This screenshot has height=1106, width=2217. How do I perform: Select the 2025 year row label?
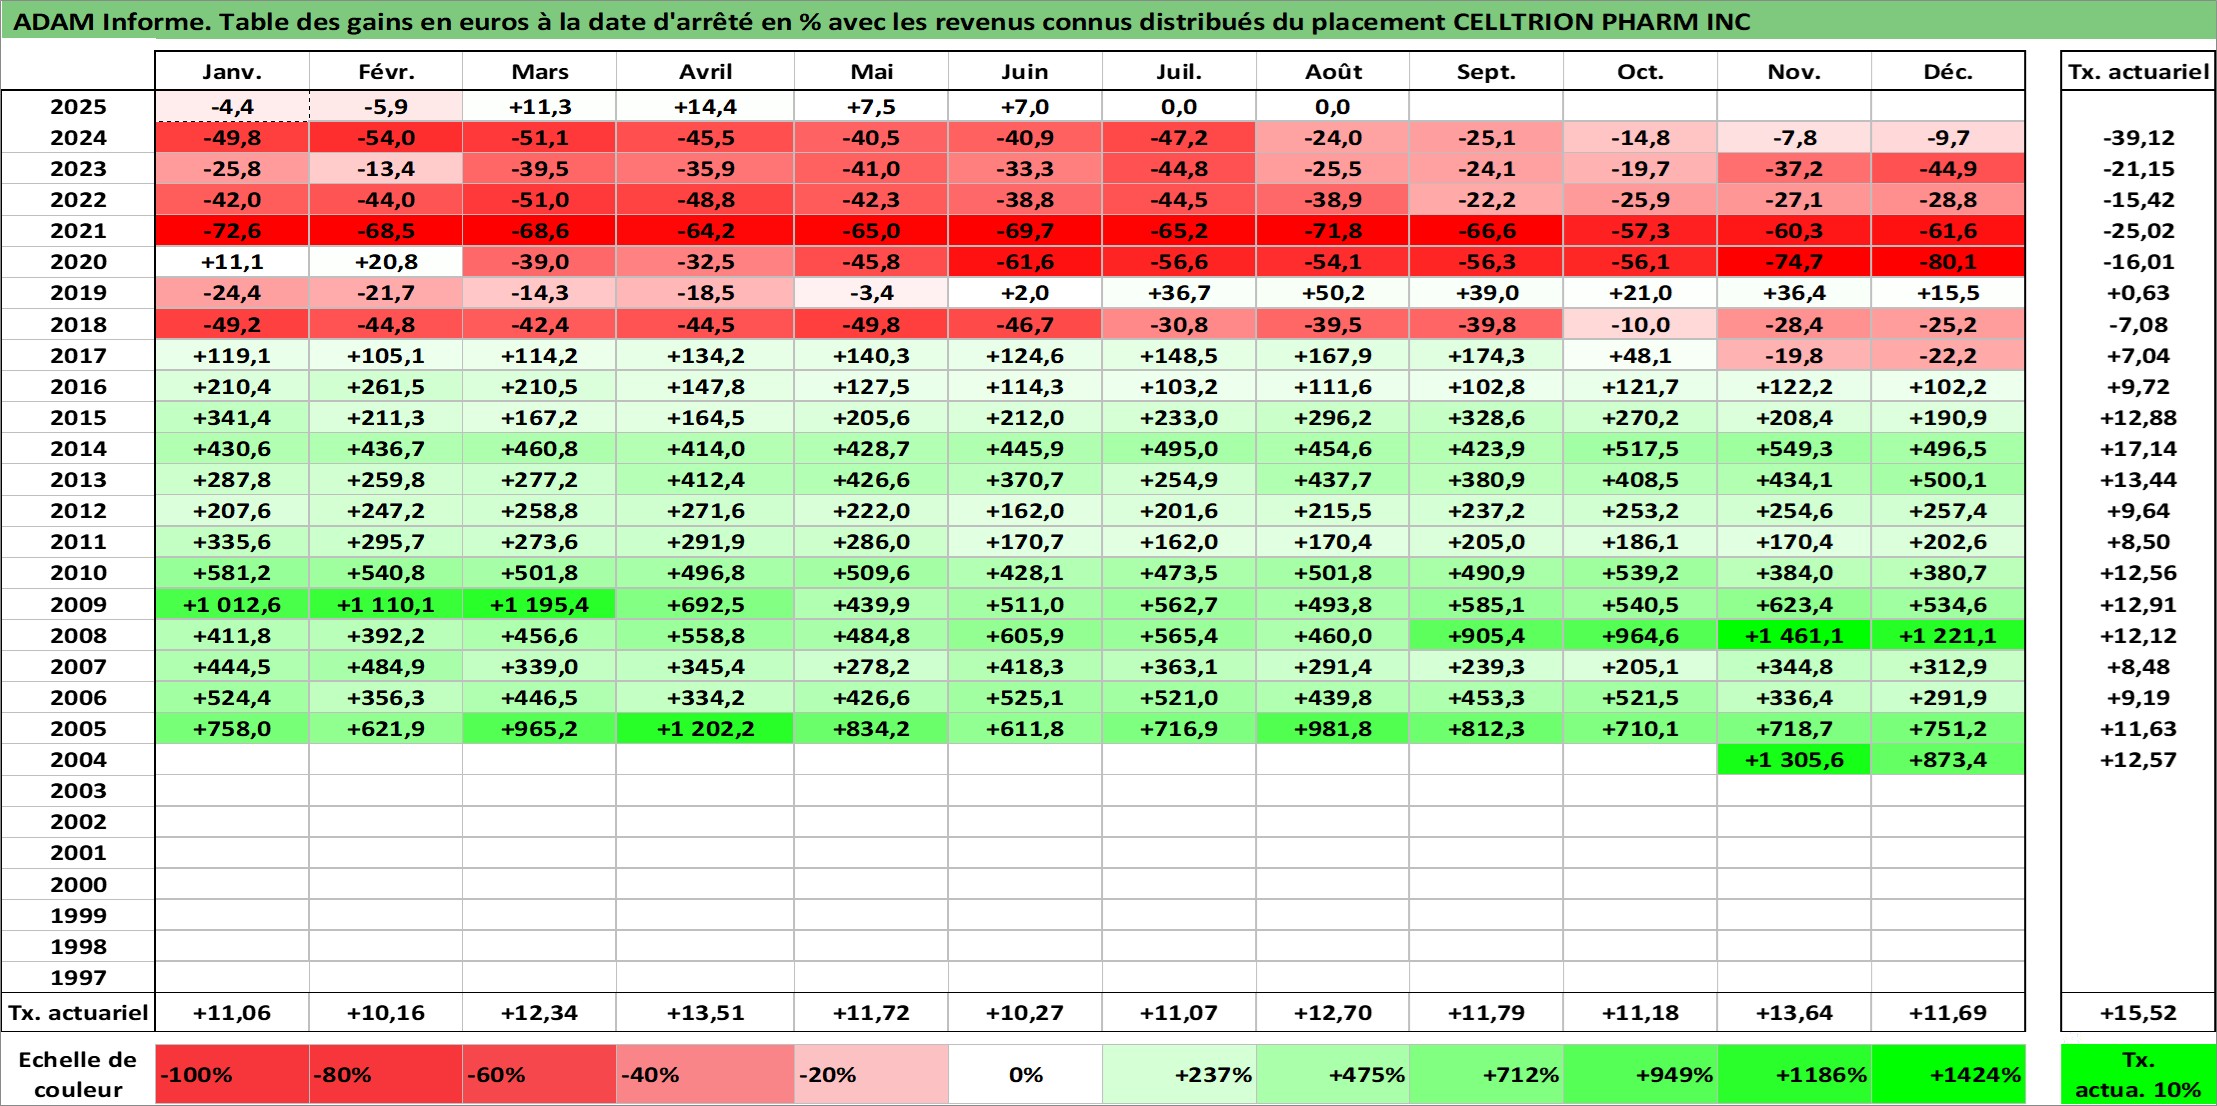(78, 107)
